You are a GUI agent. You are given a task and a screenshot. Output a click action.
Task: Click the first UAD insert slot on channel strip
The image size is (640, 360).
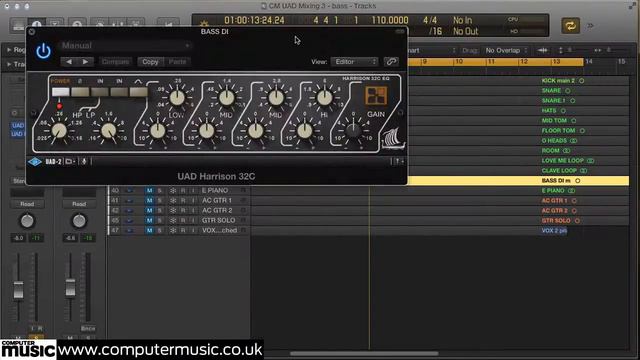click(18, 126)
